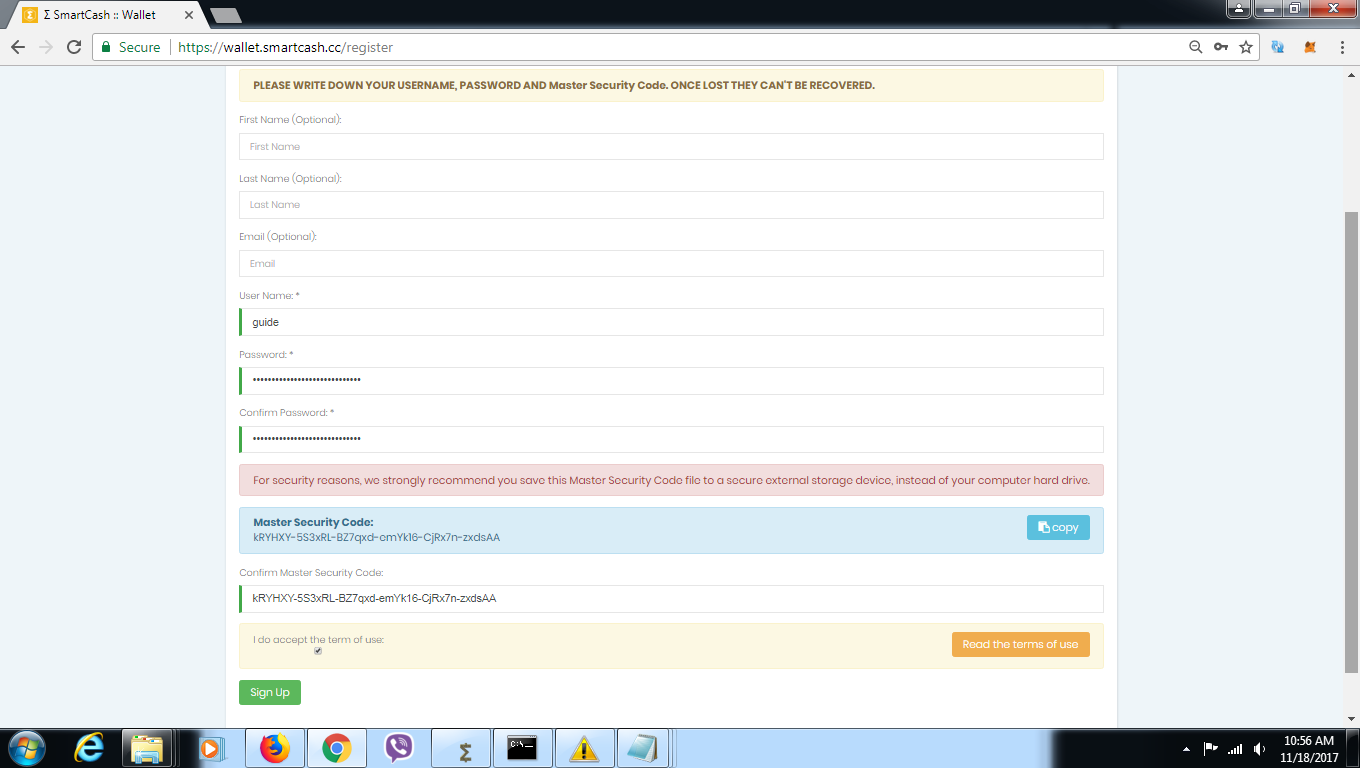Screen dimensions: 1360x768
Task: Open the MetaMask fox extension
Action: pos(1310,47)
